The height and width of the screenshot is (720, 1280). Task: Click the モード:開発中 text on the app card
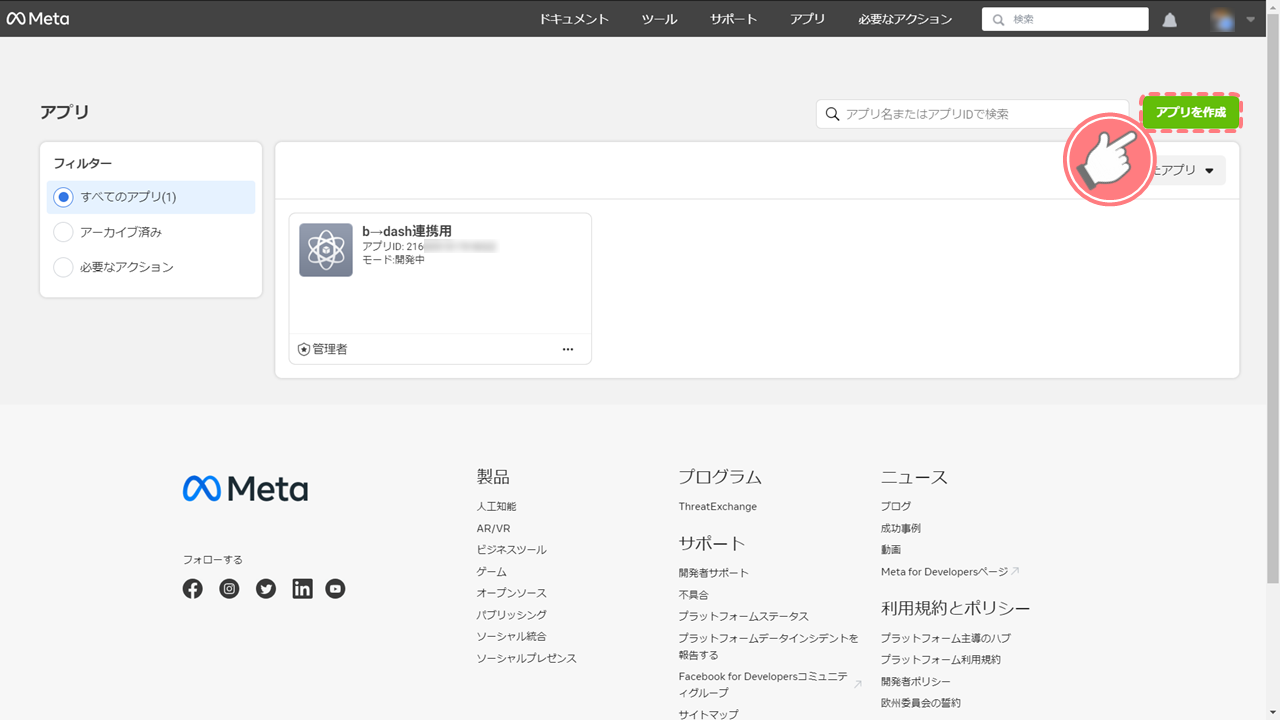point(393,260)
